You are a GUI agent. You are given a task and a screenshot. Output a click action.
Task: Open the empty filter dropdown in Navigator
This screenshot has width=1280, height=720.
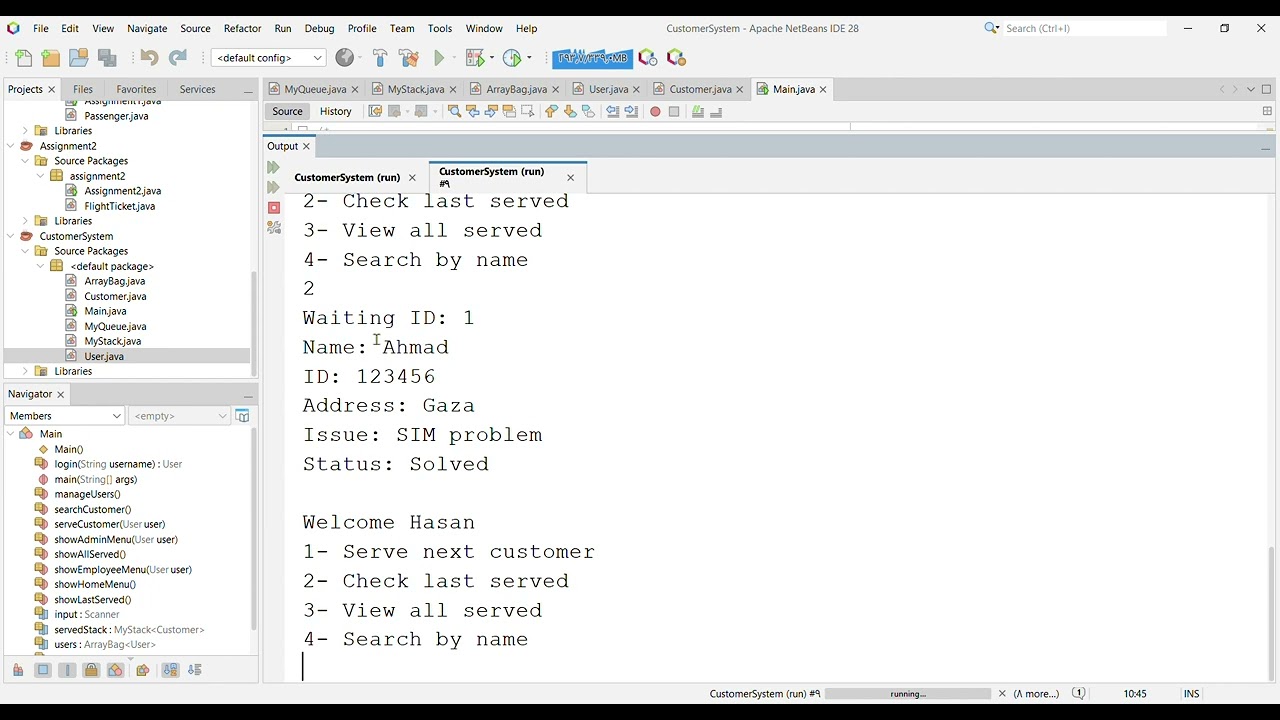pos(180,415)
